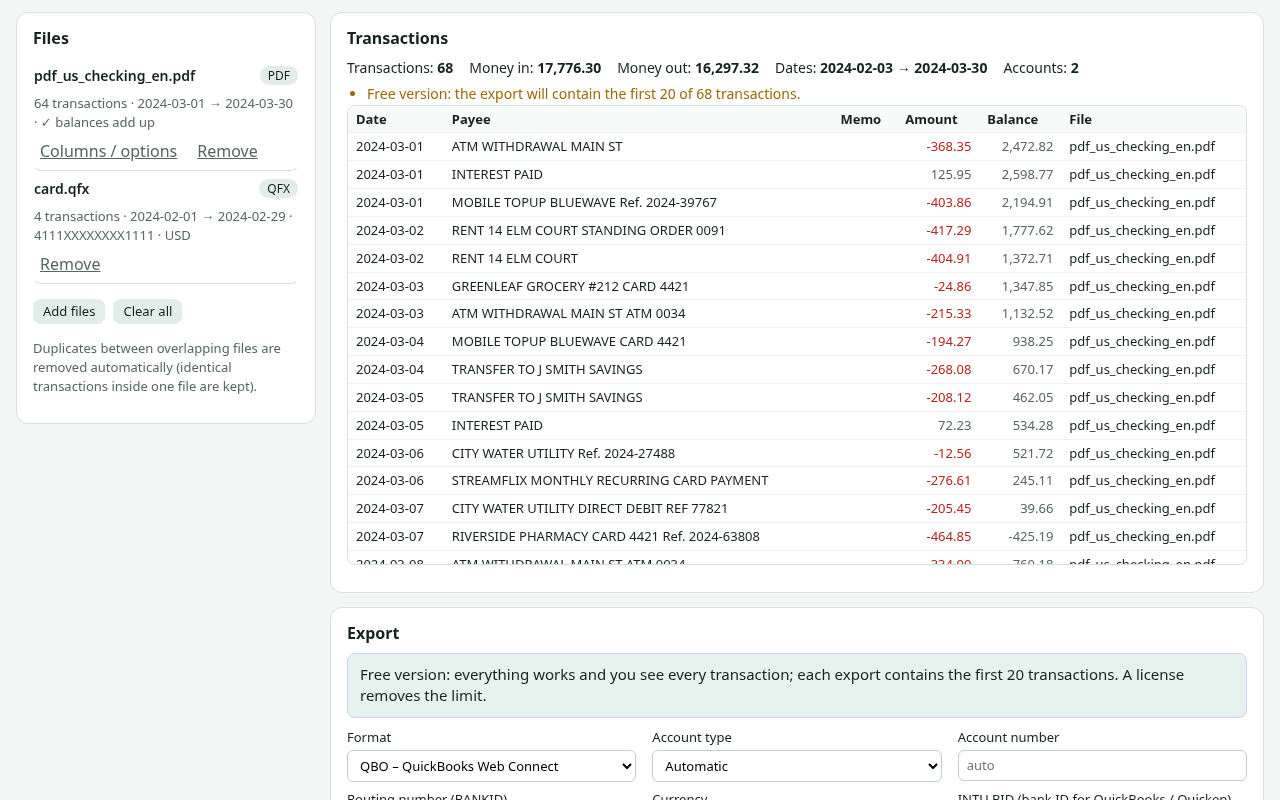This screenshot has height=800, width=1280.
Task: Select the STREAMFLIX MONTHLY RECURRING CARD PAYMENT row
Action: [797, 481]
